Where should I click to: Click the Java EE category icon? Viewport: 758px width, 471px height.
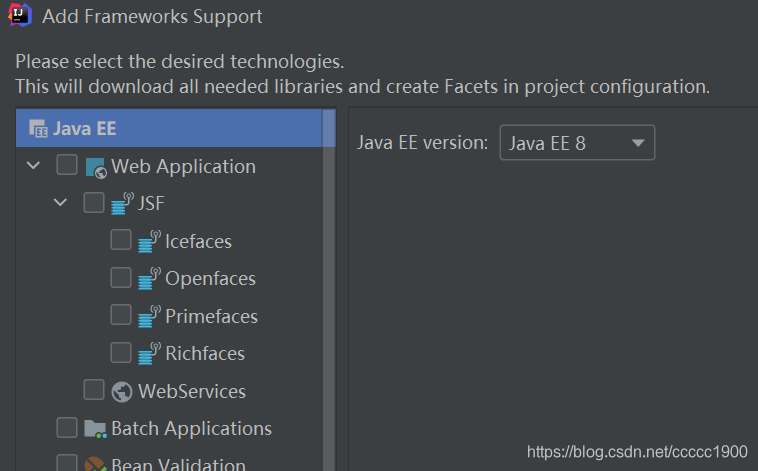point(38,129)
